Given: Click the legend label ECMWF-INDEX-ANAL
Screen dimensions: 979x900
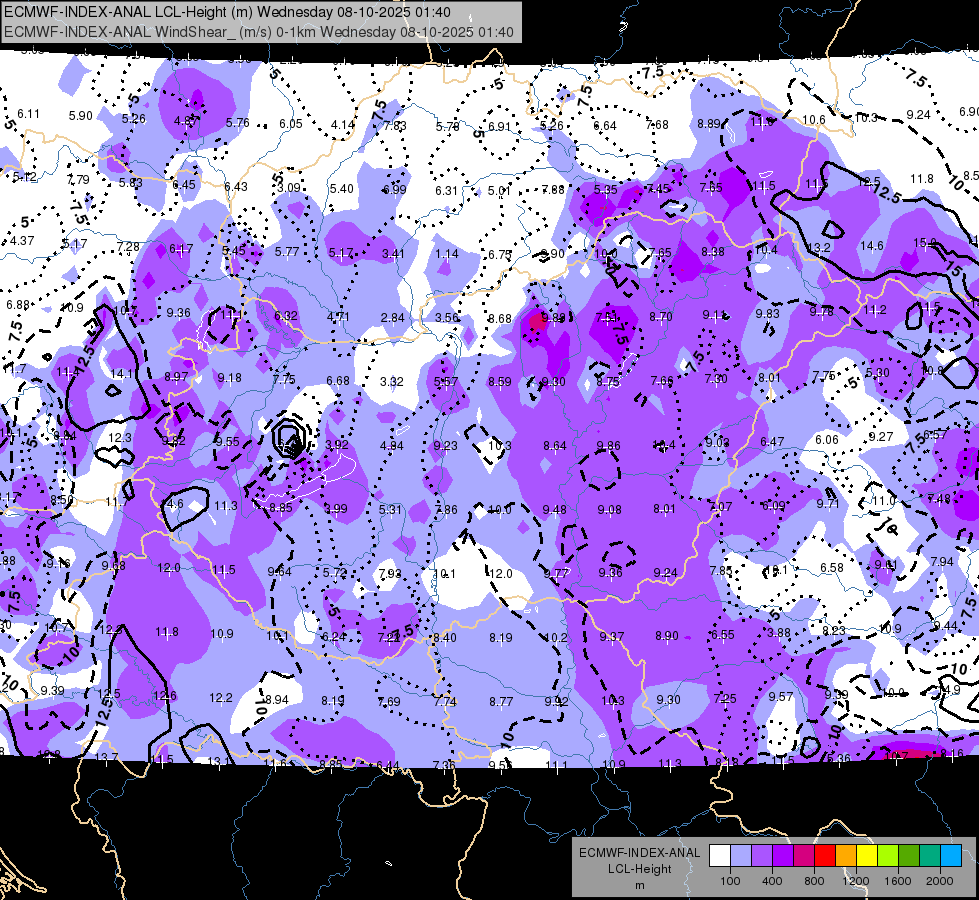Looking at the screenshot, I should tap(639, 853).
